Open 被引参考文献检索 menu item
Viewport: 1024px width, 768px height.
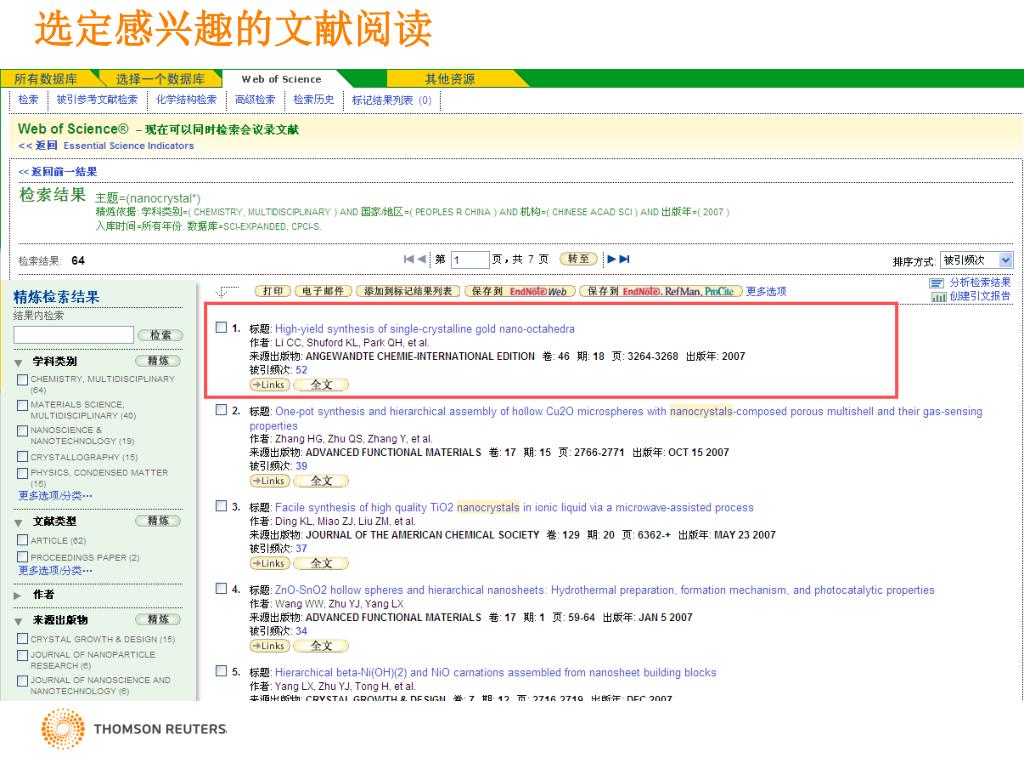click(x=97, y=100)
